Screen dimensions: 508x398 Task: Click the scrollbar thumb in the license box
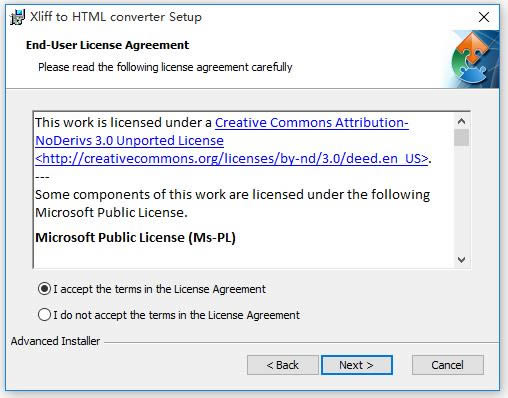coord(461,137)
